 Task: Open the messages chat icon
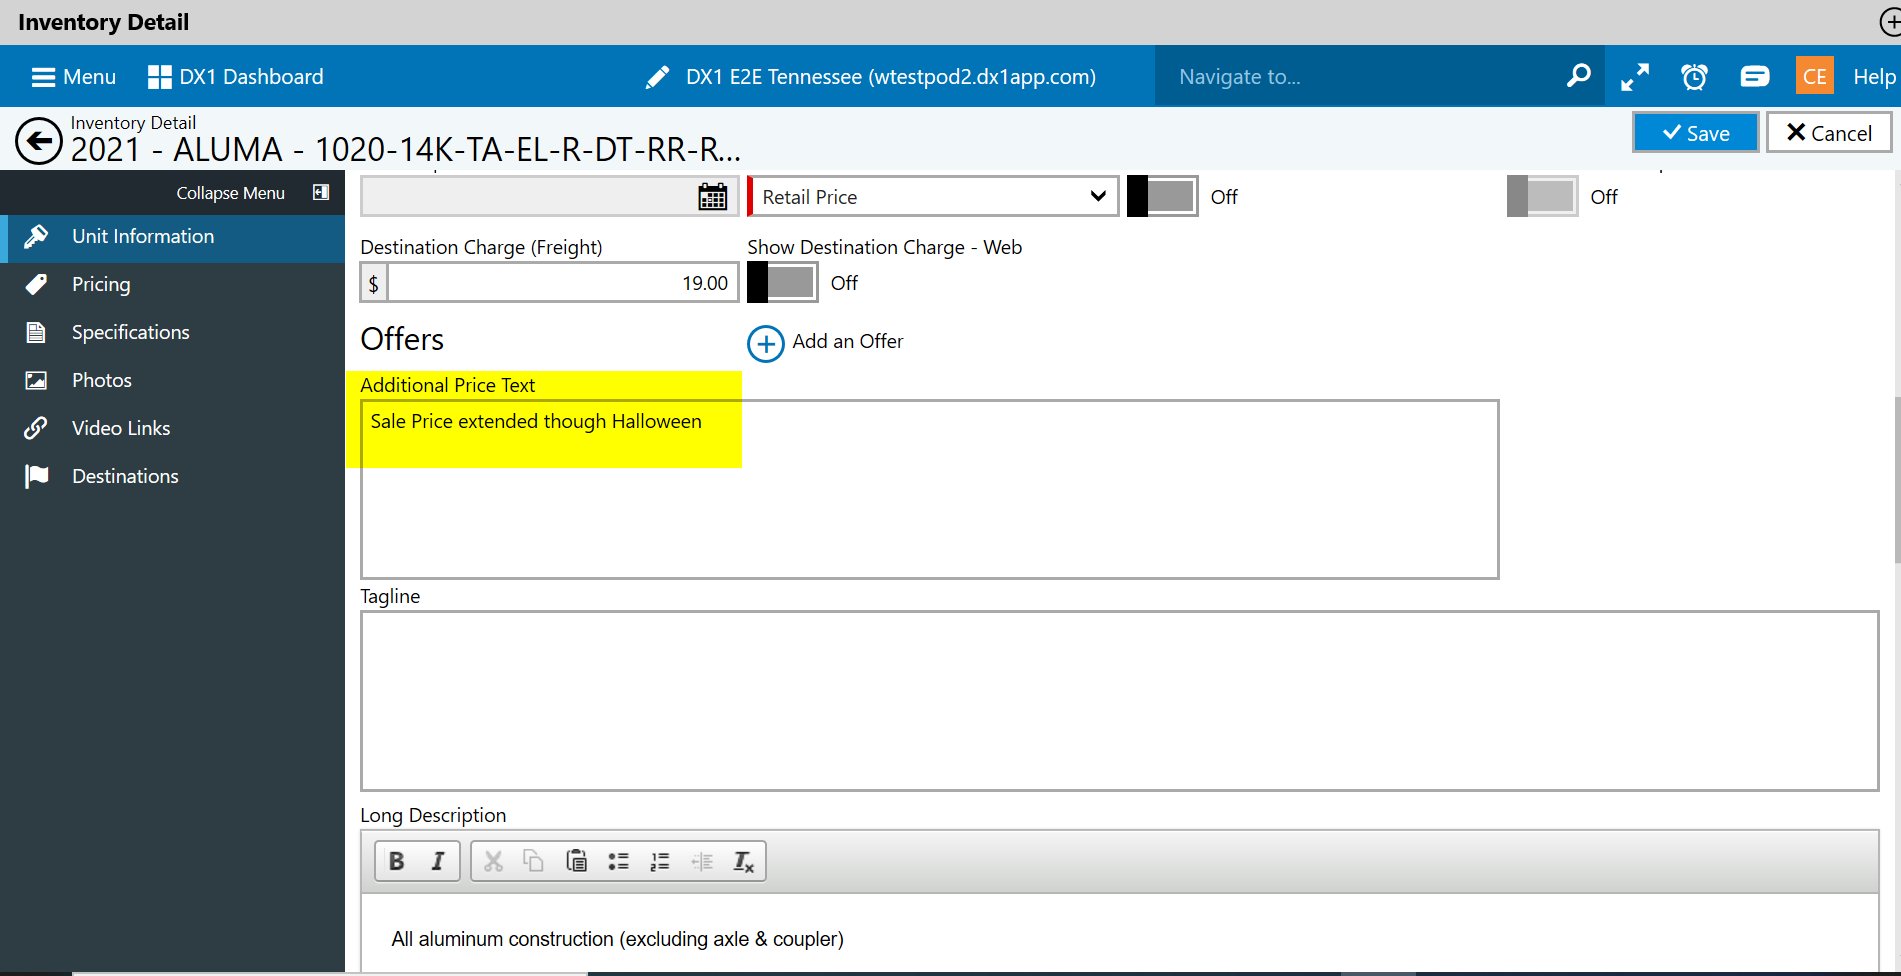click(x=1754, y=77)
